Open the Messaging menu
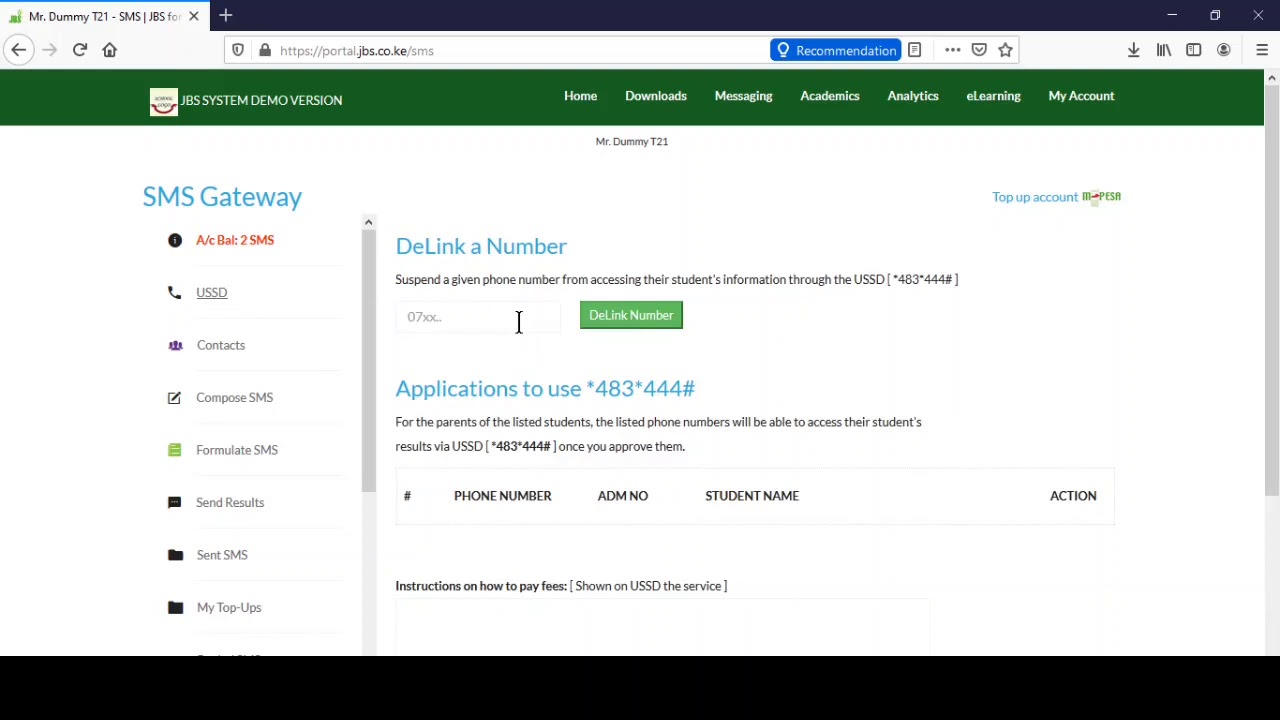The height and width of the screenshot is (720, 1280). click(x=743, y=96)
